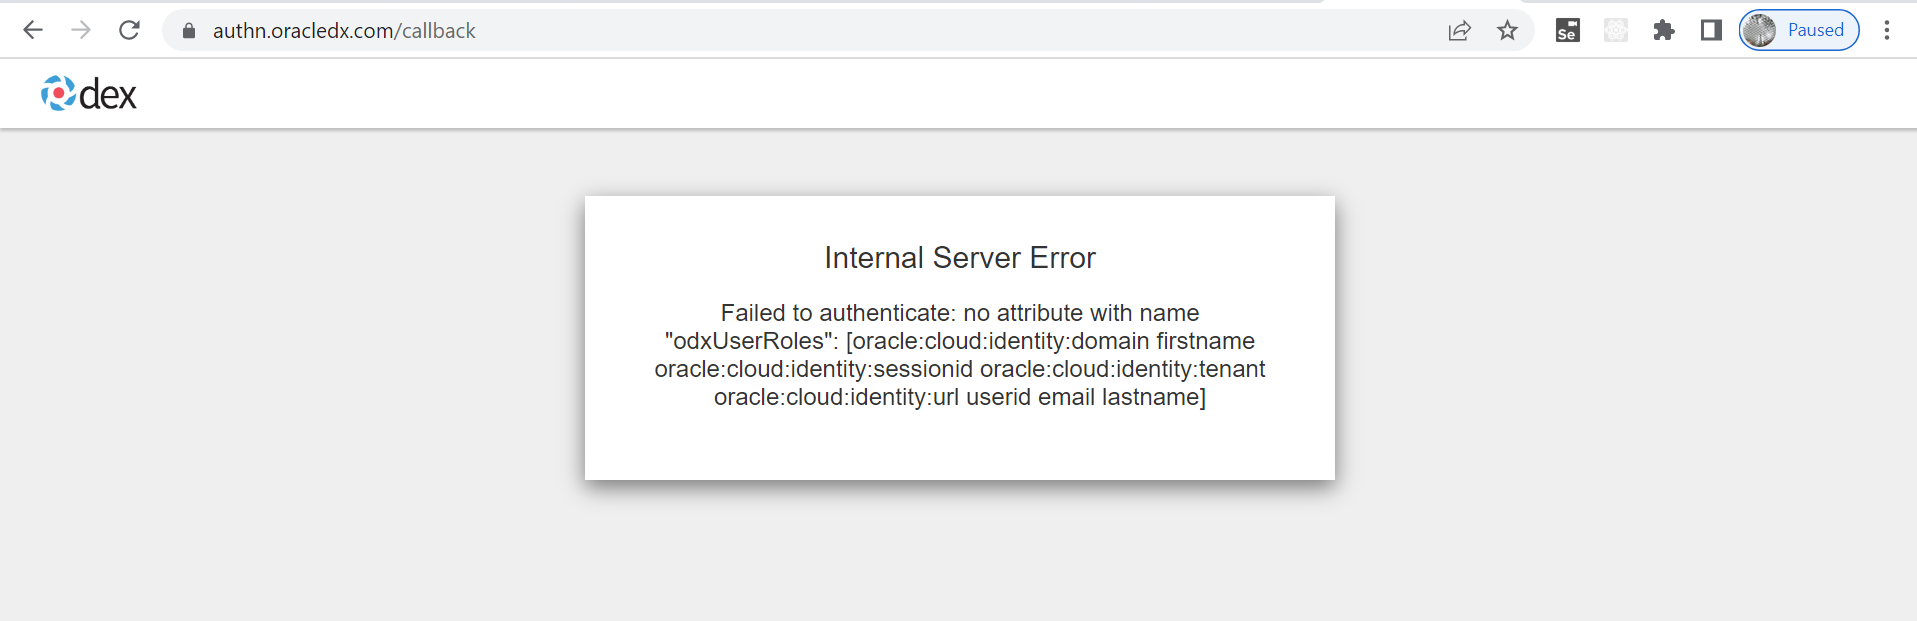Click the faded extension icon beside Selenium

[x=1615, y=31]
